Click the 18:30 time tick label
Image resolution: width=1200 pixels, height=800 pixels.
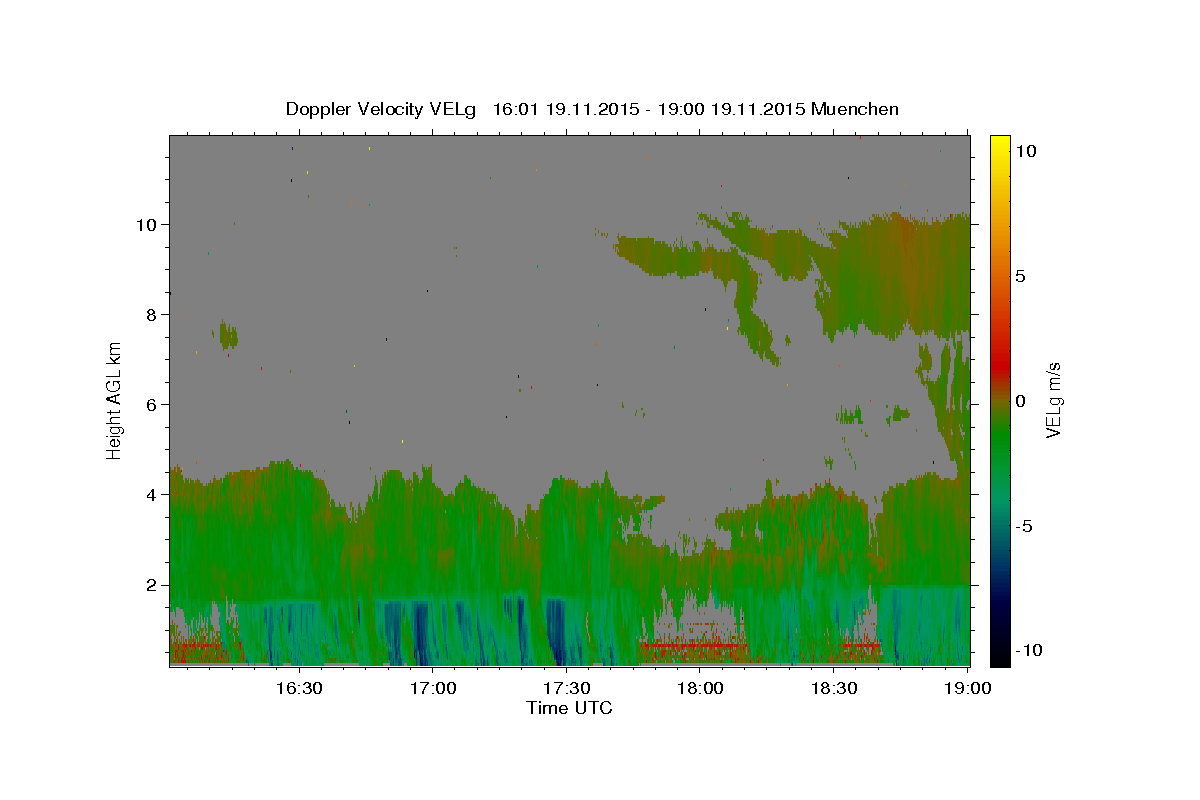[834, 689]
